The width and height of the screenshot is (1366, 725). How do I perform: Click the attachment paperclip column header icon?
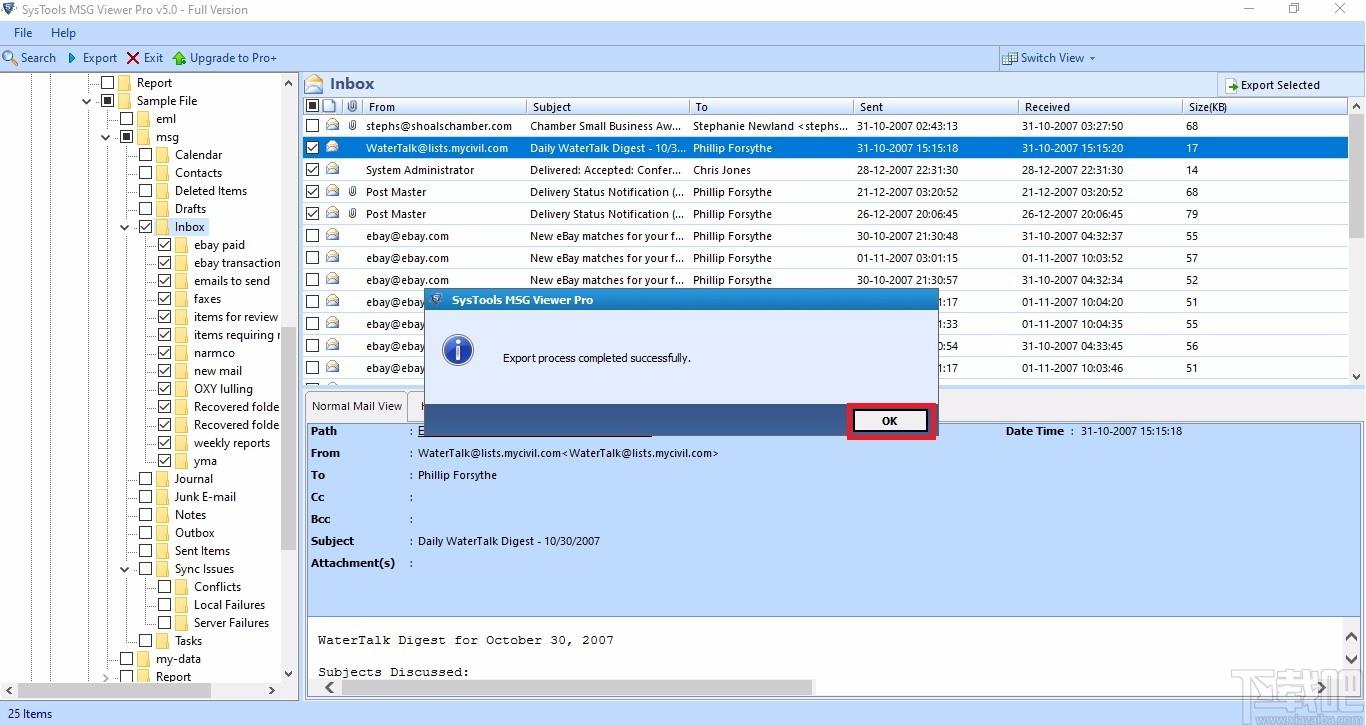tap(352, 106)
